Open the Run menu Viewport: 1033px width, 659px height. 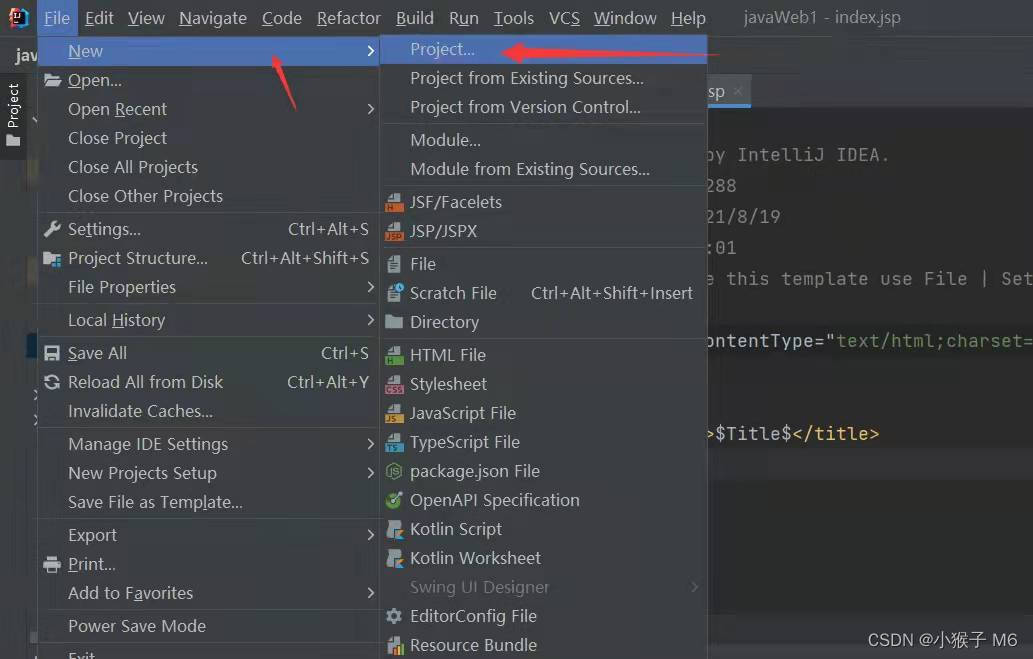(464, 18)
